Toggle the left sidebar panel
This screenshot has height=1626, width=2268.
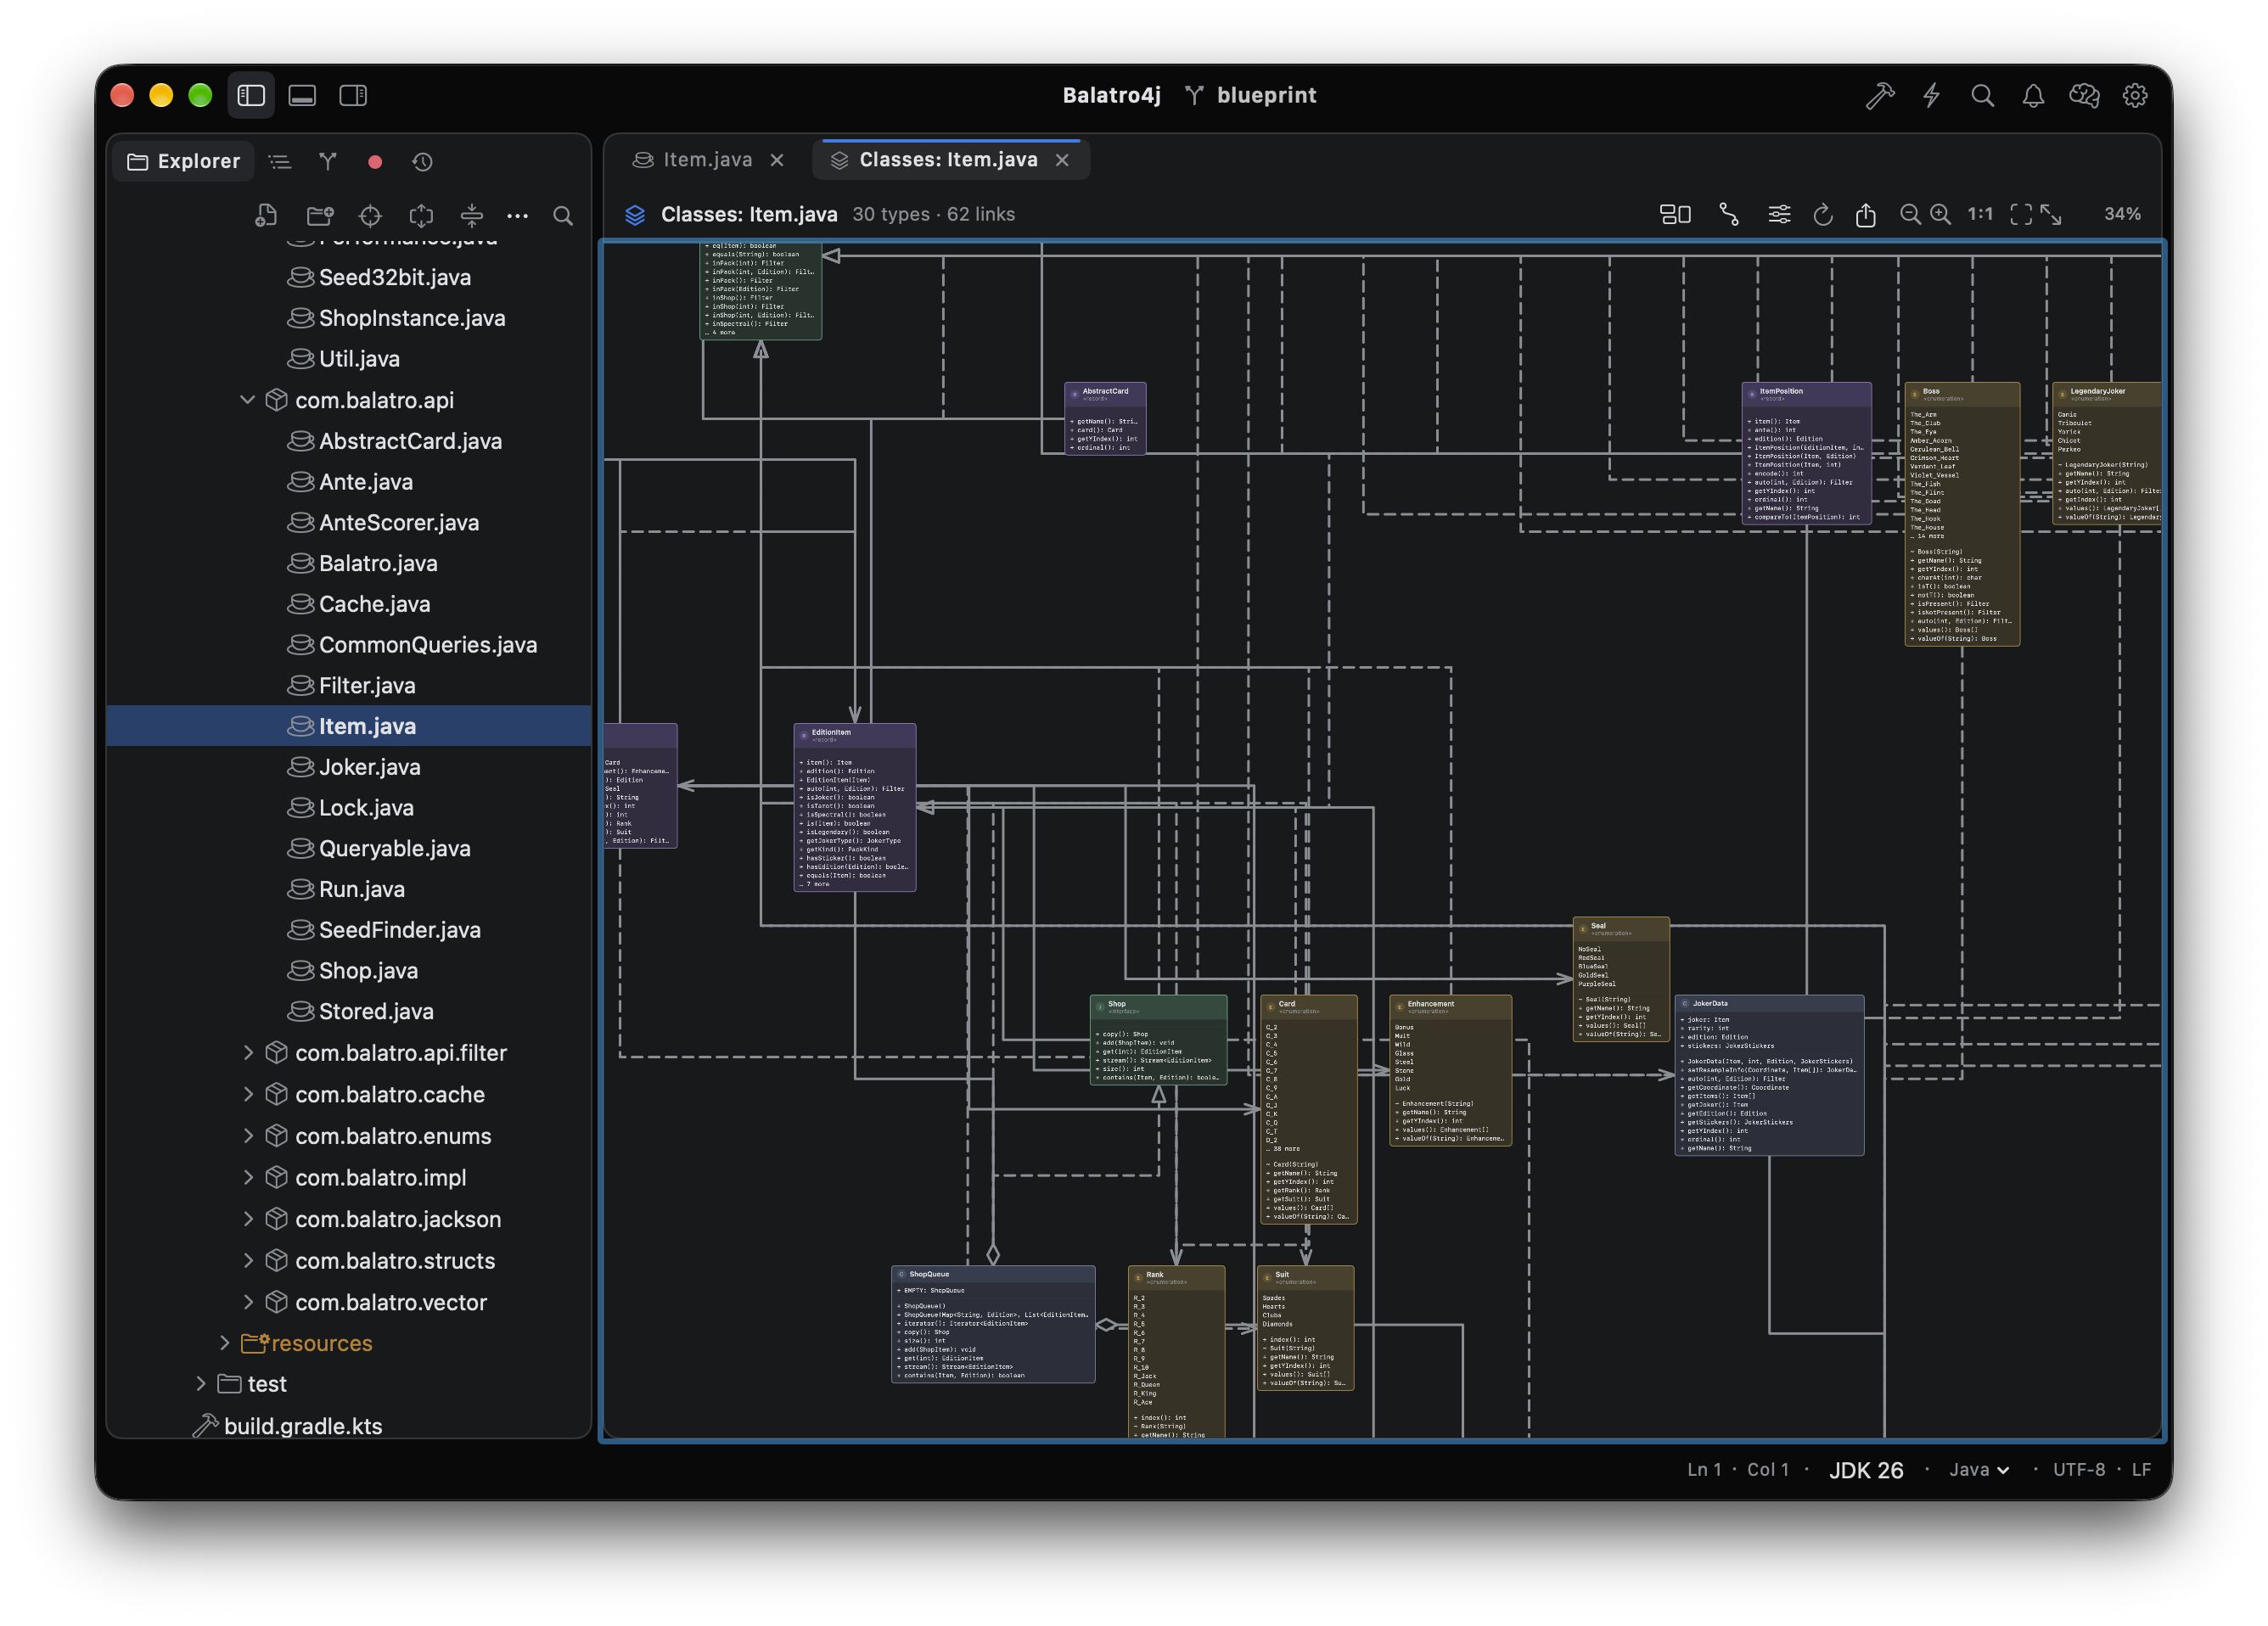click(251, 95)
